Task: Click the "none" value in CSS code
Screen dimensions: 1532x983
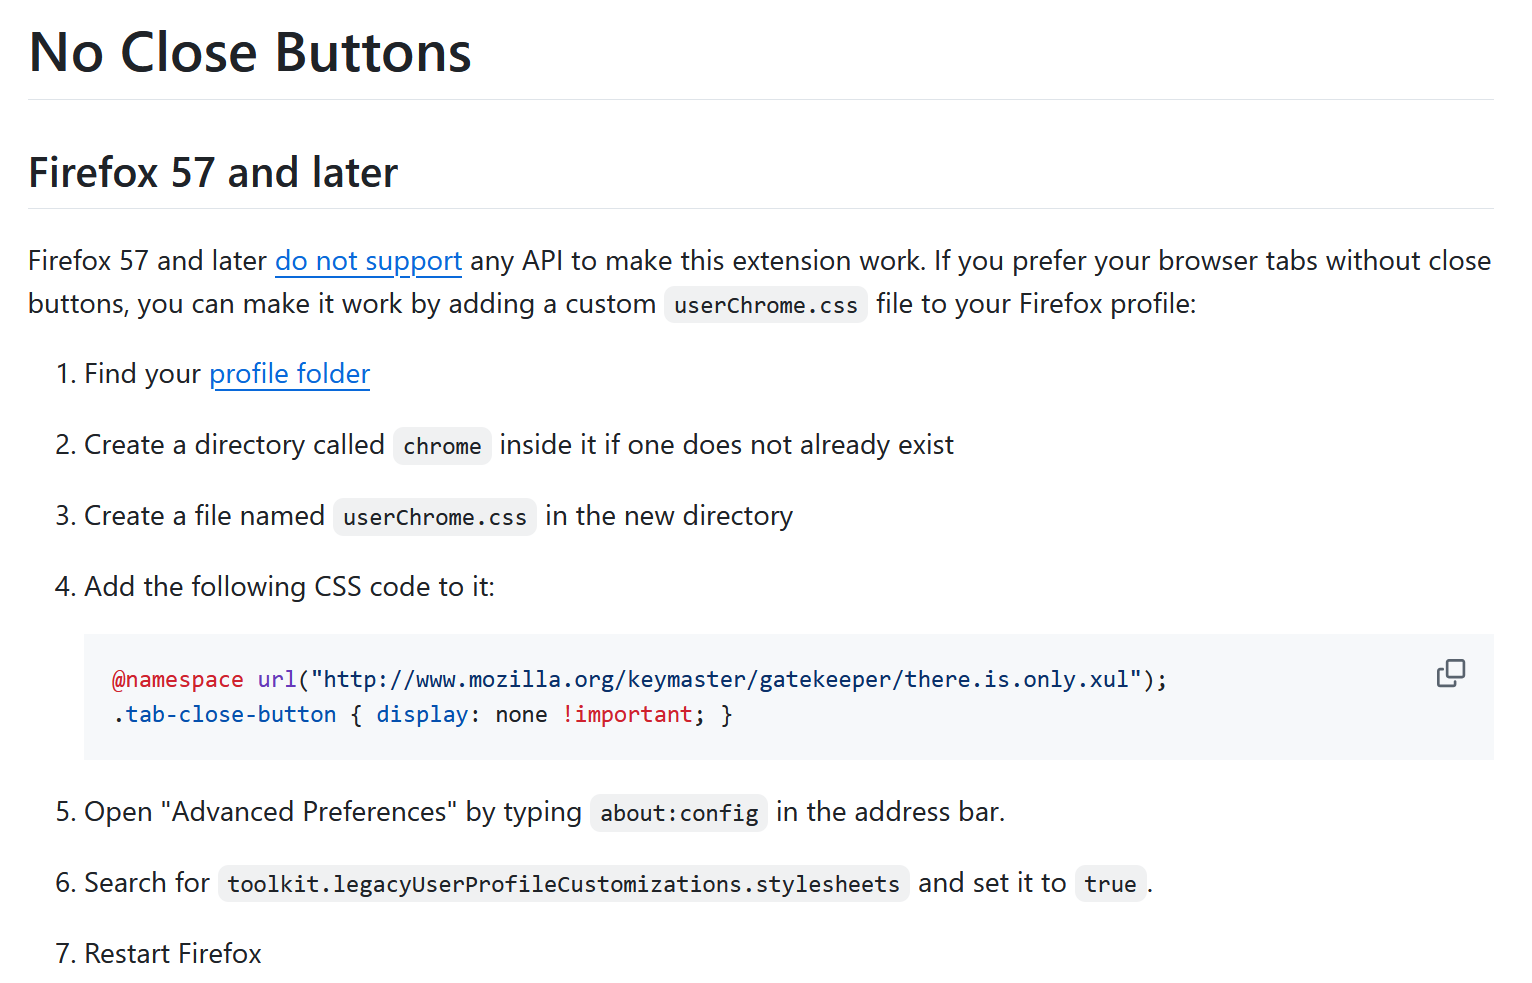Action: [x=521, y=715]
